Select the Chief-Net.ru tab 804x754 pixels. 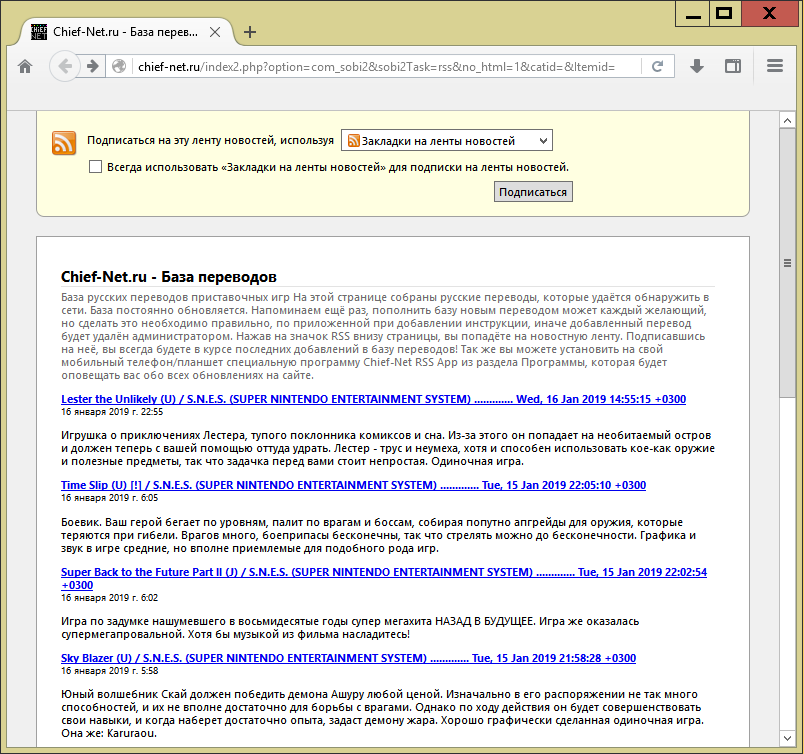pyautogui.click(x=126, y=32)
